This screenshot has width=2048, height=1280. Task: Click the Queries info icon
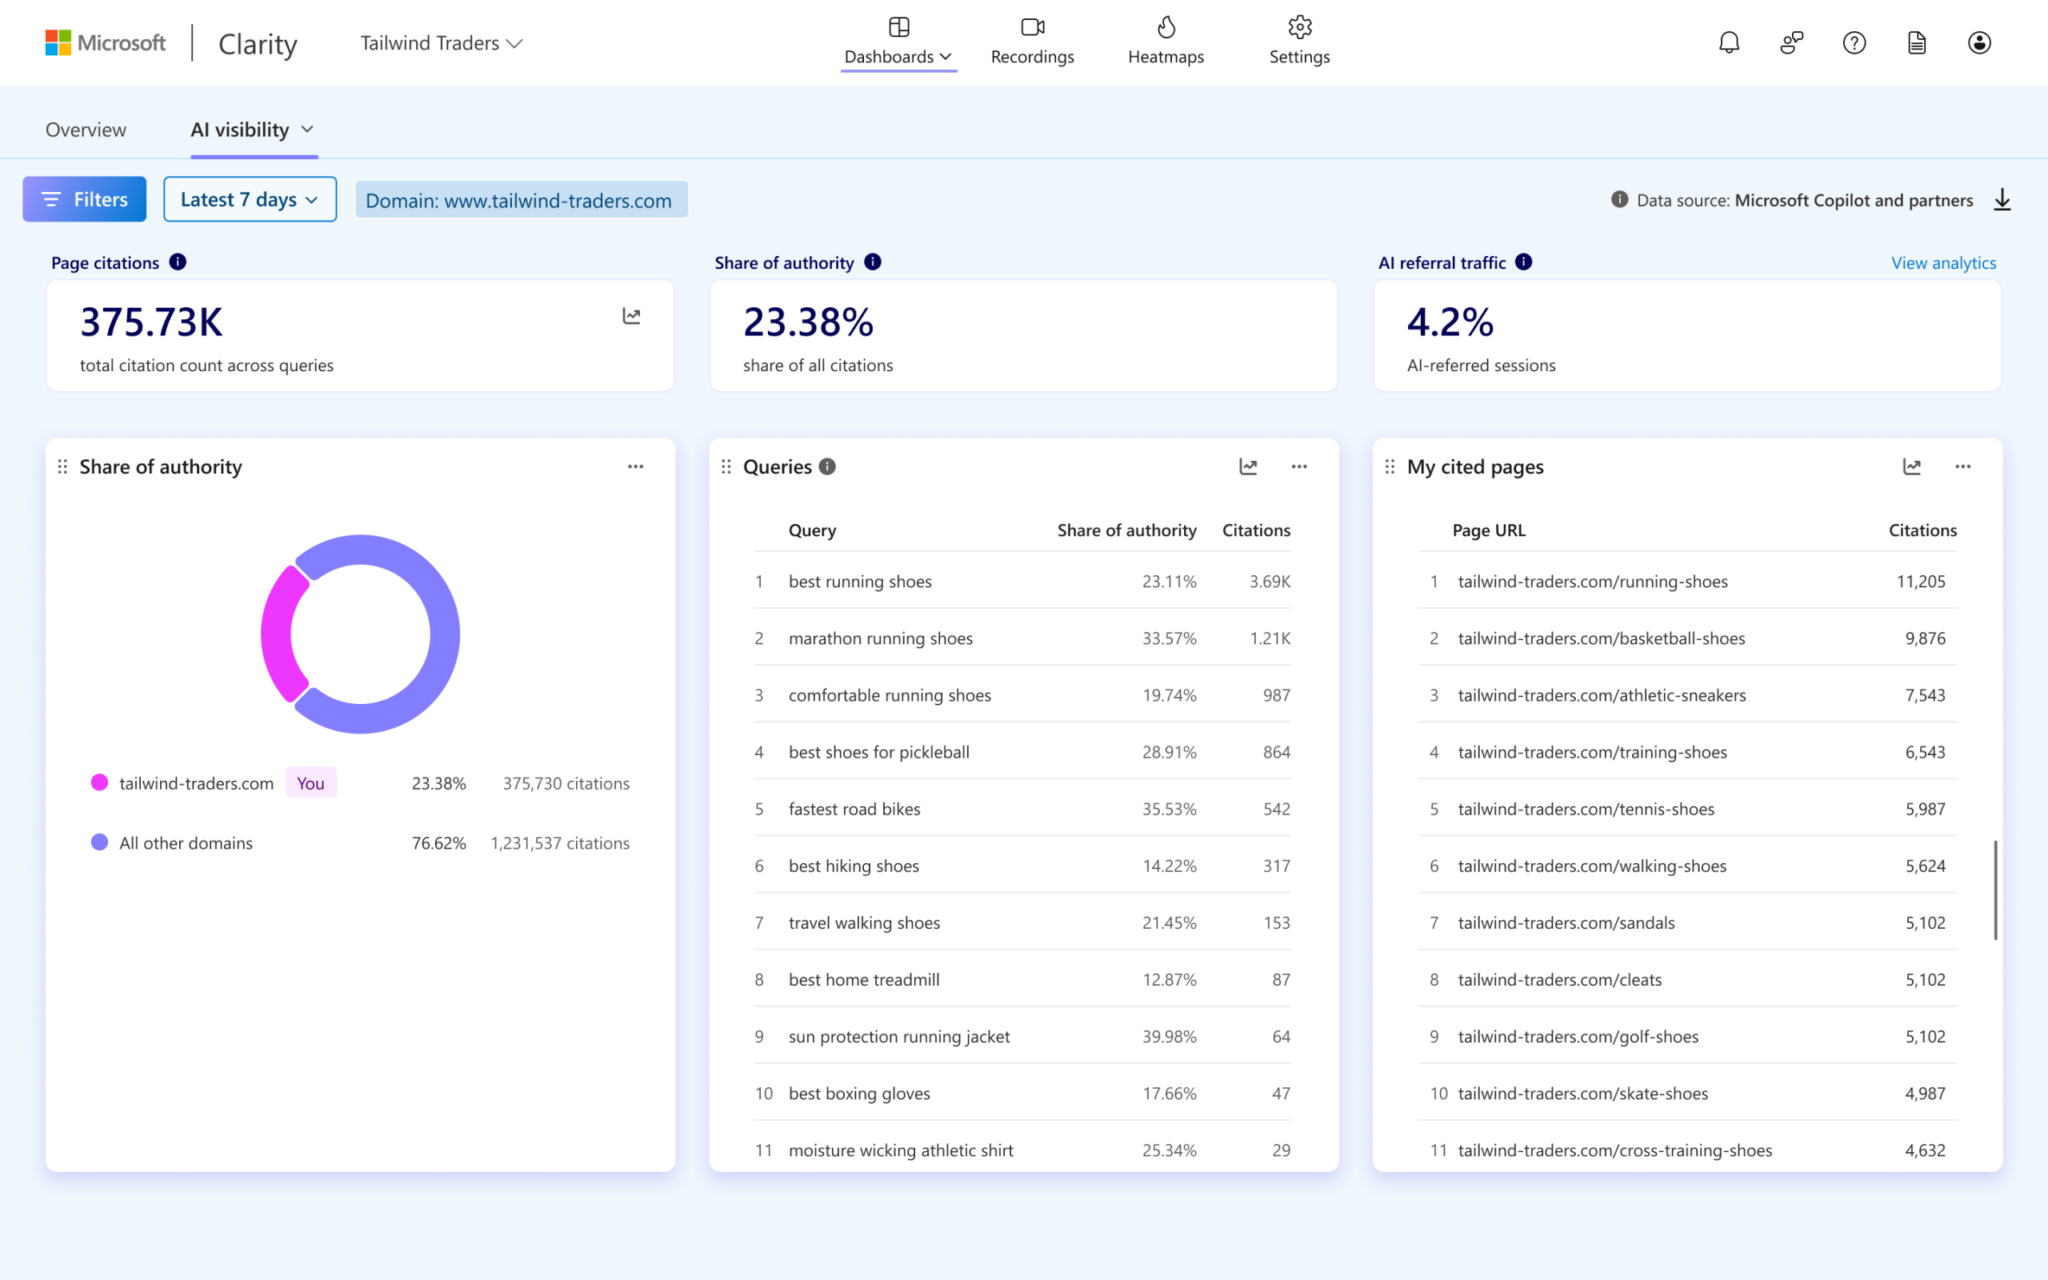(827, 466)
